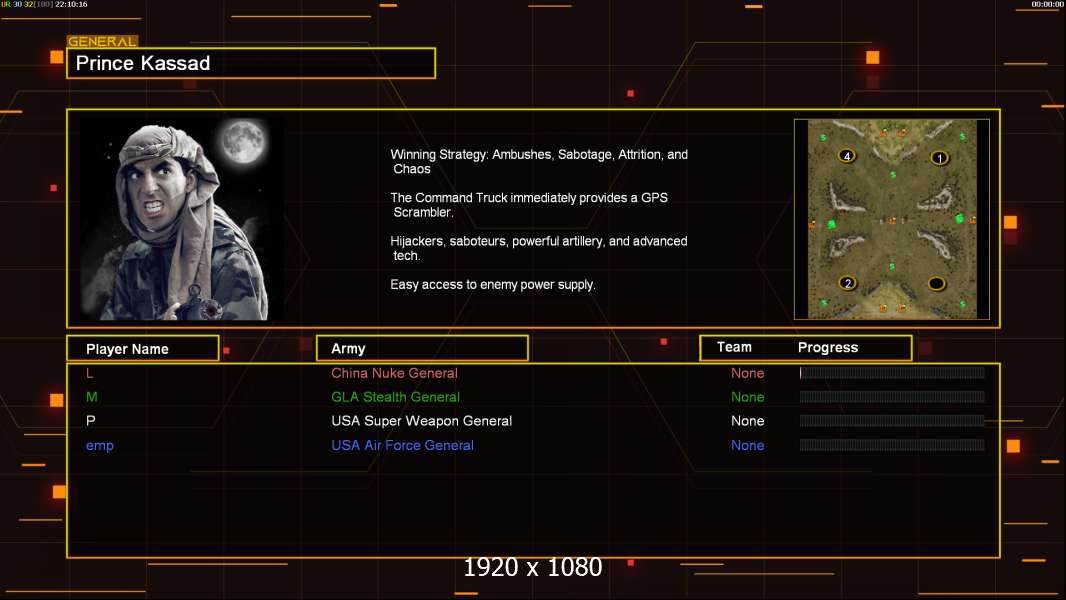Screen dimensions: 1066x600
Task: Click China Nuke General army entry
Action: click(x=394, y=373)
